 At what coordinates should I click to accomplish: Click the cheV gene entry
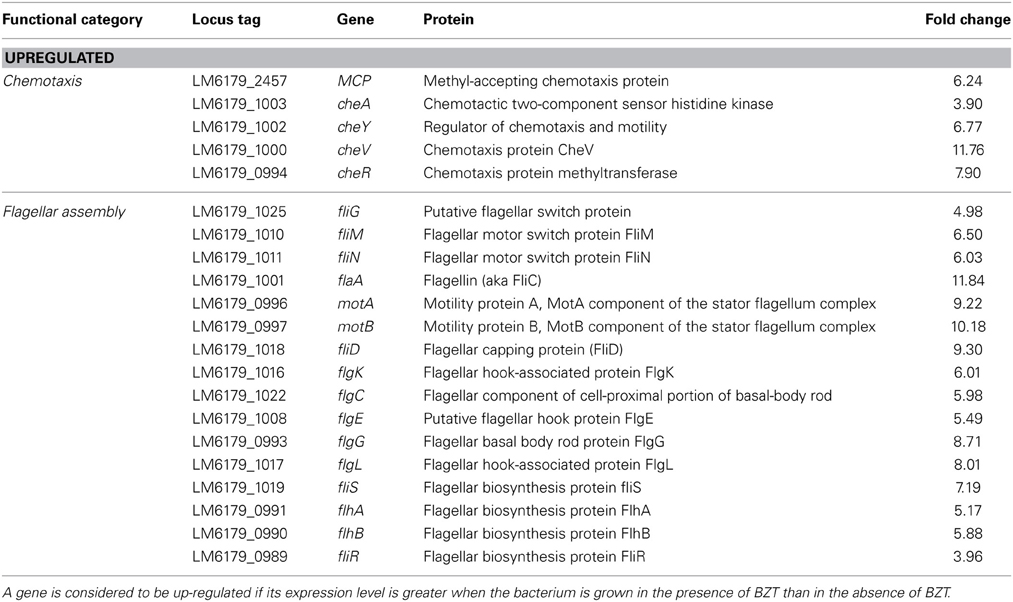pos(354,150)
